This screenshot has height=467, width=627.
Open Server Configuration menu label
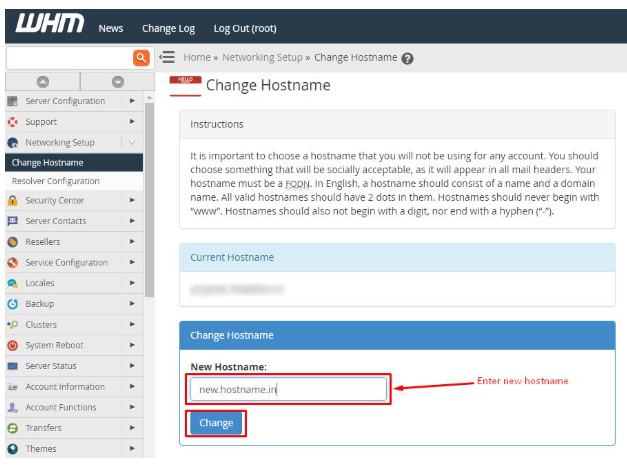pos(65,101)
